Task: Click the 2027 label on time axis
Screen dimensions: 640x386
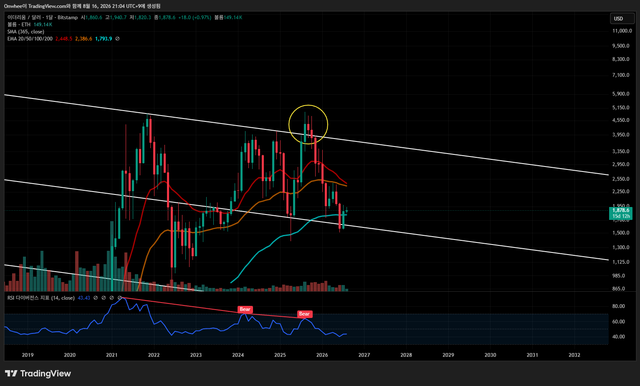Action: pyautogui.click(x=364, y=355)
